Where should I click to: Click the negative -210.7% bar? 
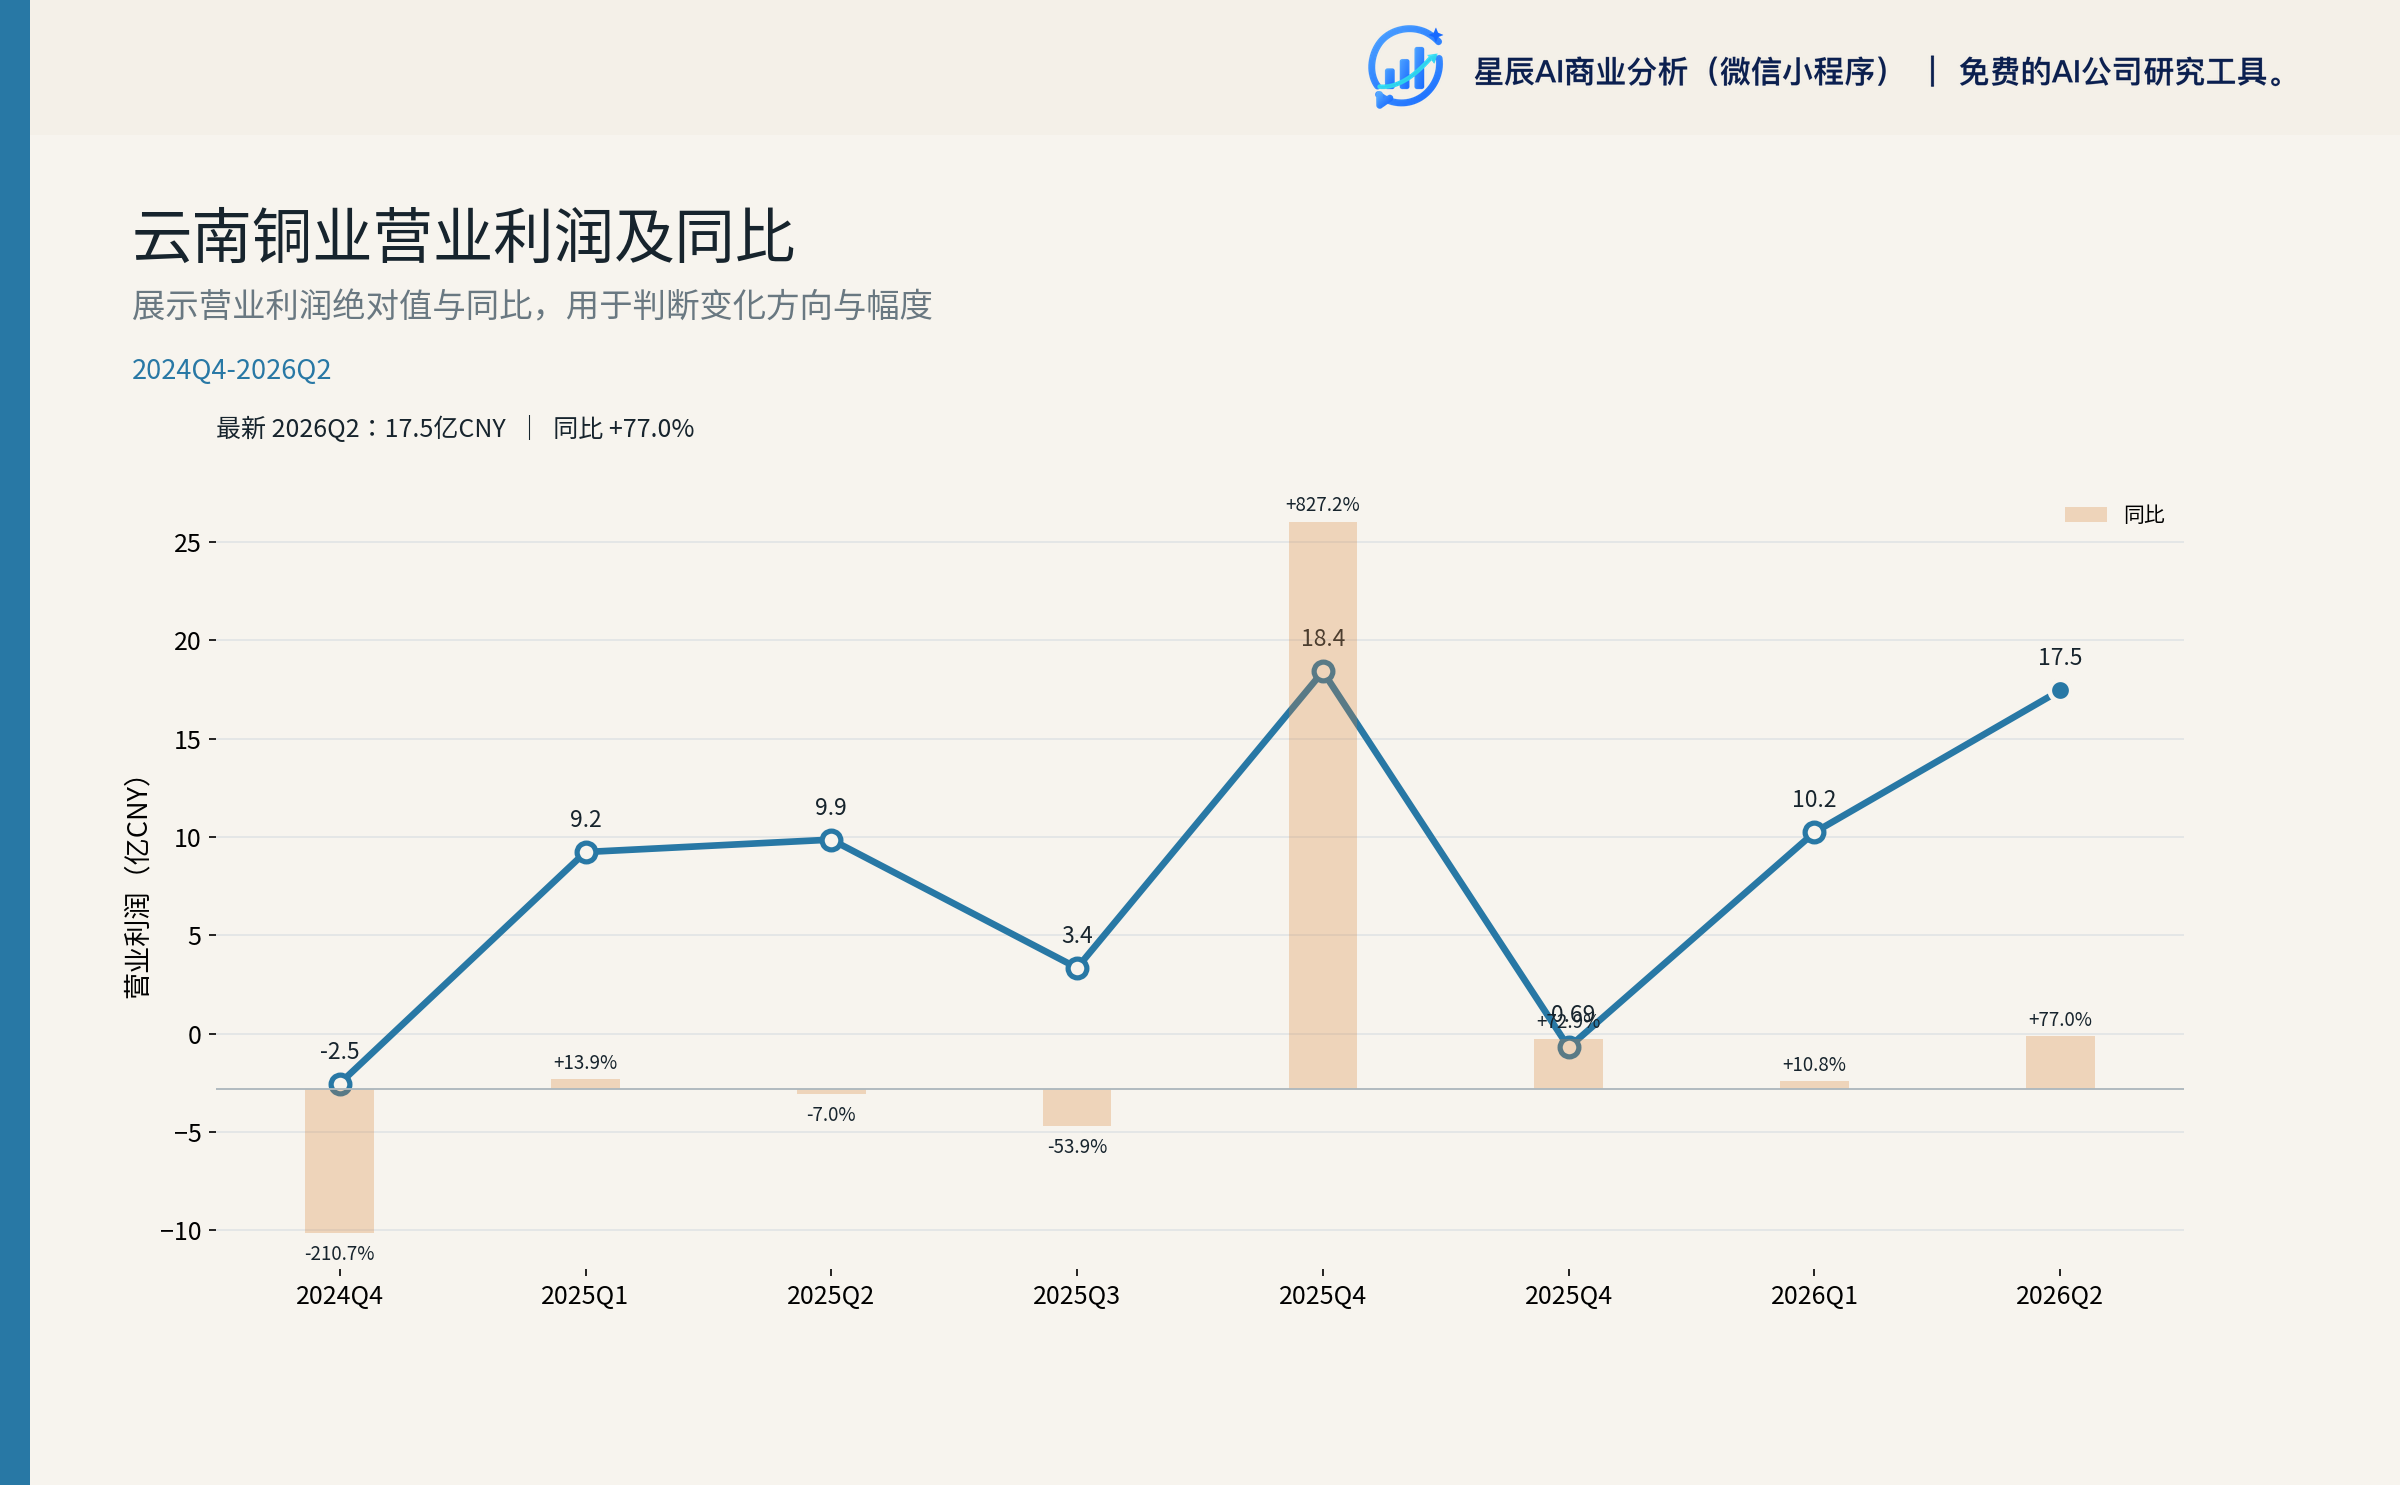pos(340,1161)
